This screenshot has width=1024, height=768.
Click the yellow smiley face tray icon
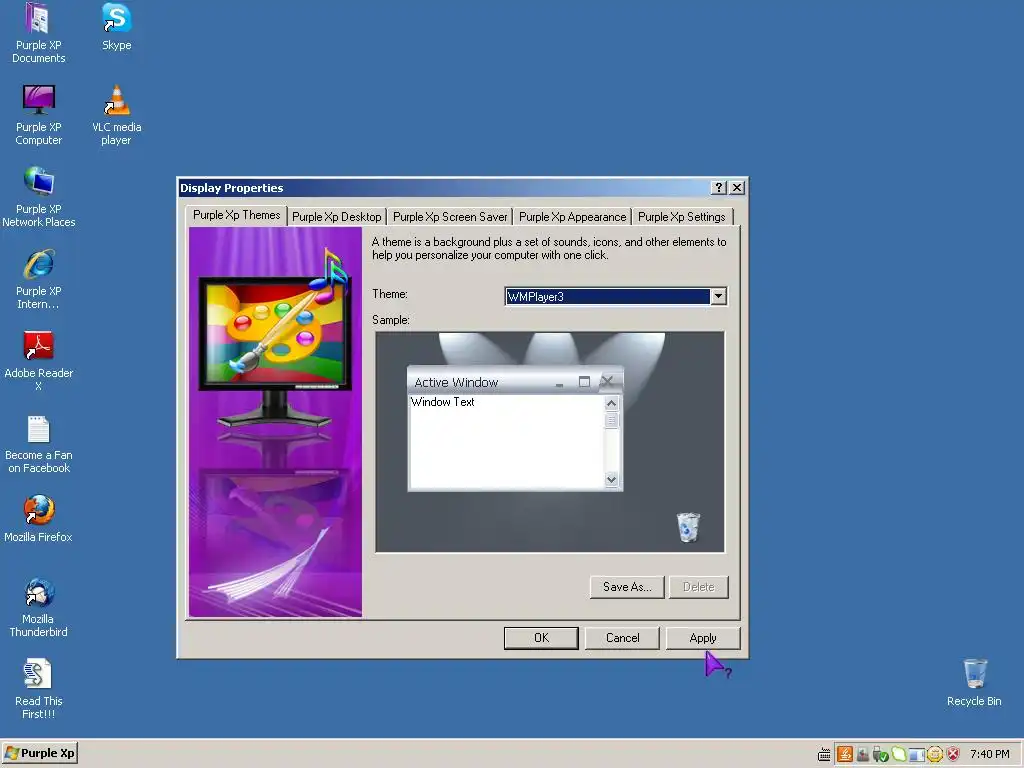(x=935, y=754)
